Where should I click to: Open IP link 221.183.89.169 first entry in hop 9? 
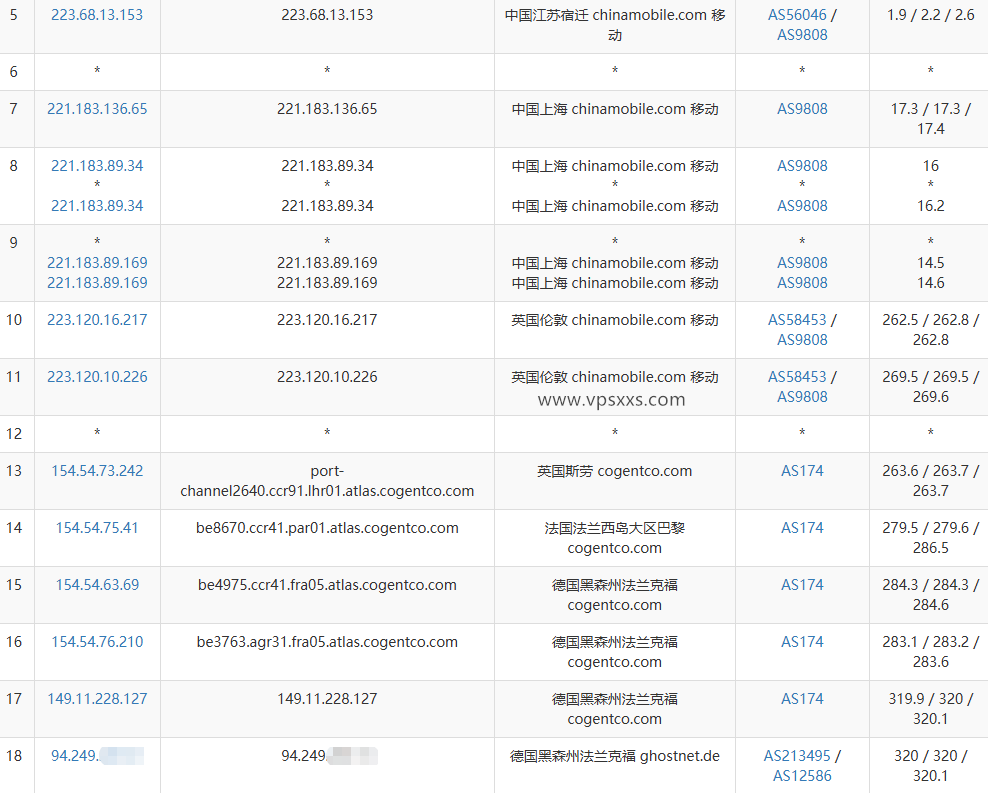click(97, 263)
